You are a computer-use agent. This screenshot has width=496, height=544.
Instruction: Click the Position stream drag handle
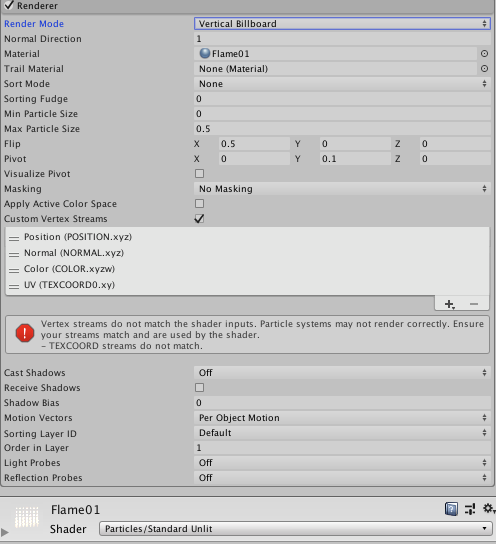coord(14,238)
